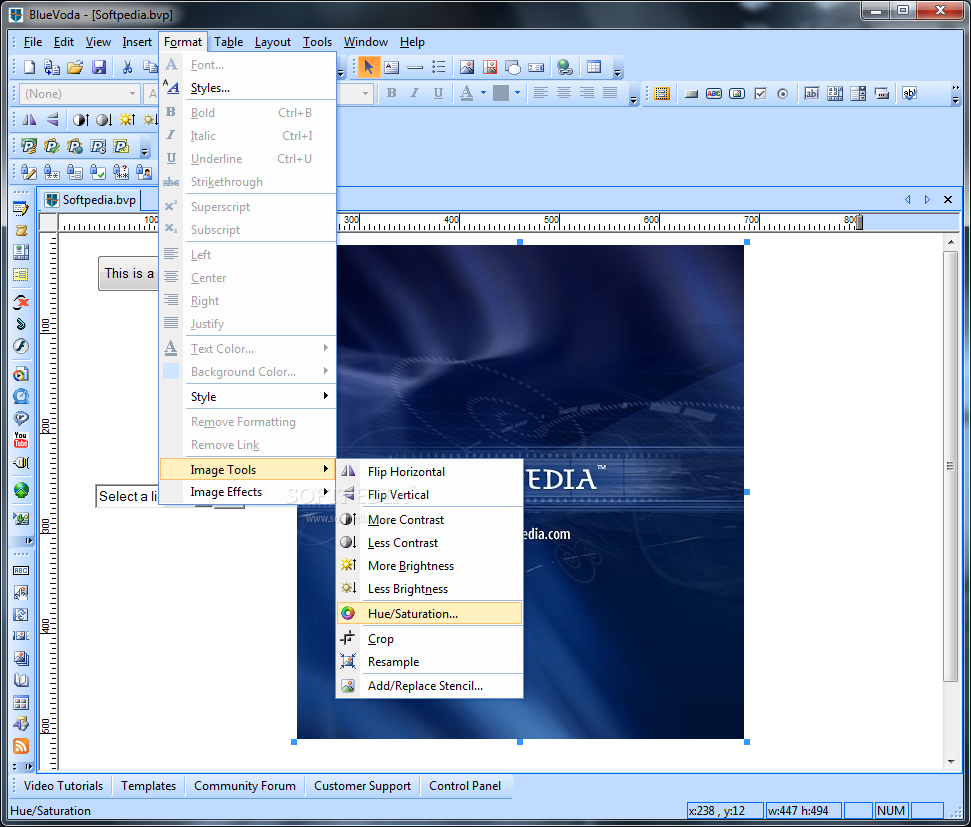Click the text color A swatch button
The width and height of the screenshot is (971, 827).
tap(467, 94)
